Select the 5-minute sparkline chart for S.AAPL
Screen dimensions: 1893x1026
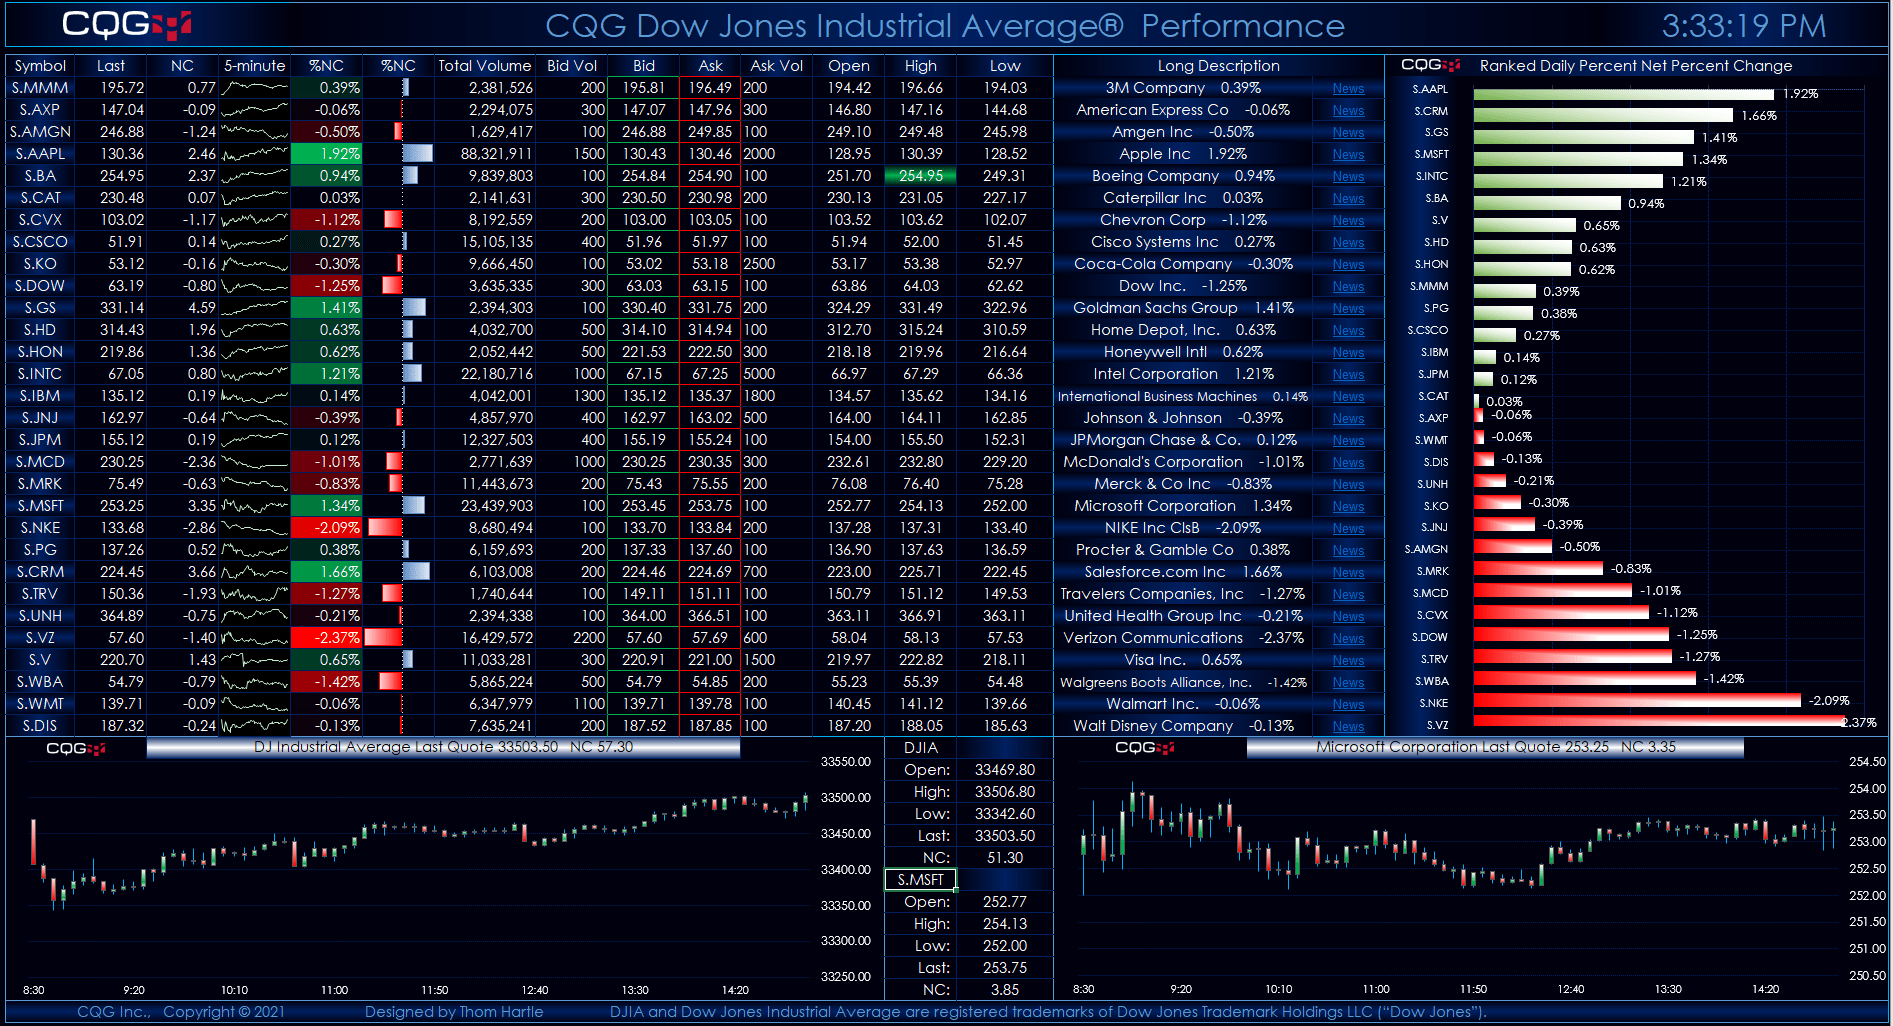254,154
